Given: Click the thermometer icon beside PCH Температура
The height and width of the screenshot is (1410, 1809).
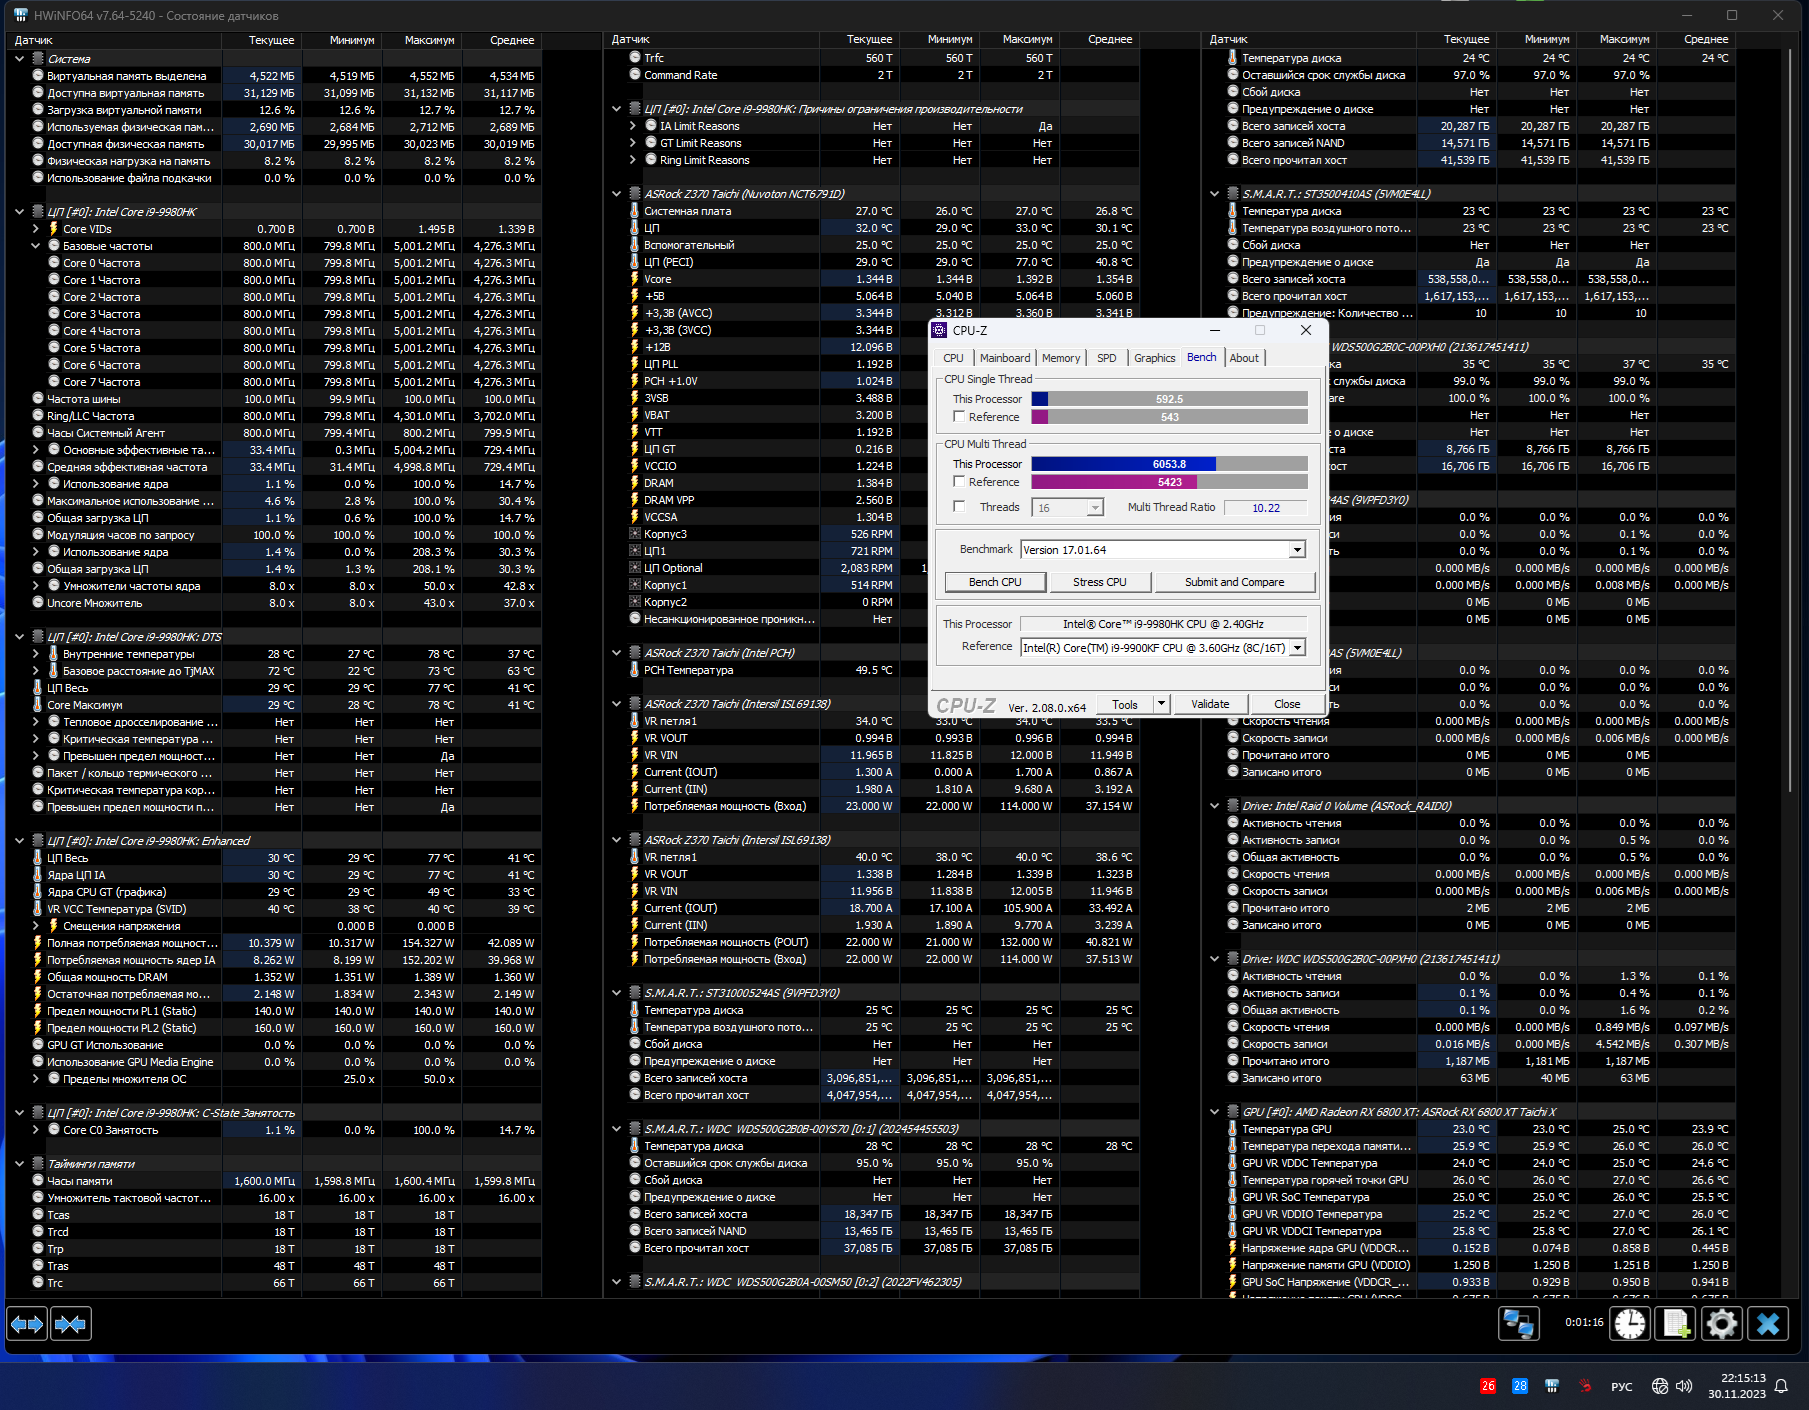Looking at the screenshot, I should pos(634,670).
